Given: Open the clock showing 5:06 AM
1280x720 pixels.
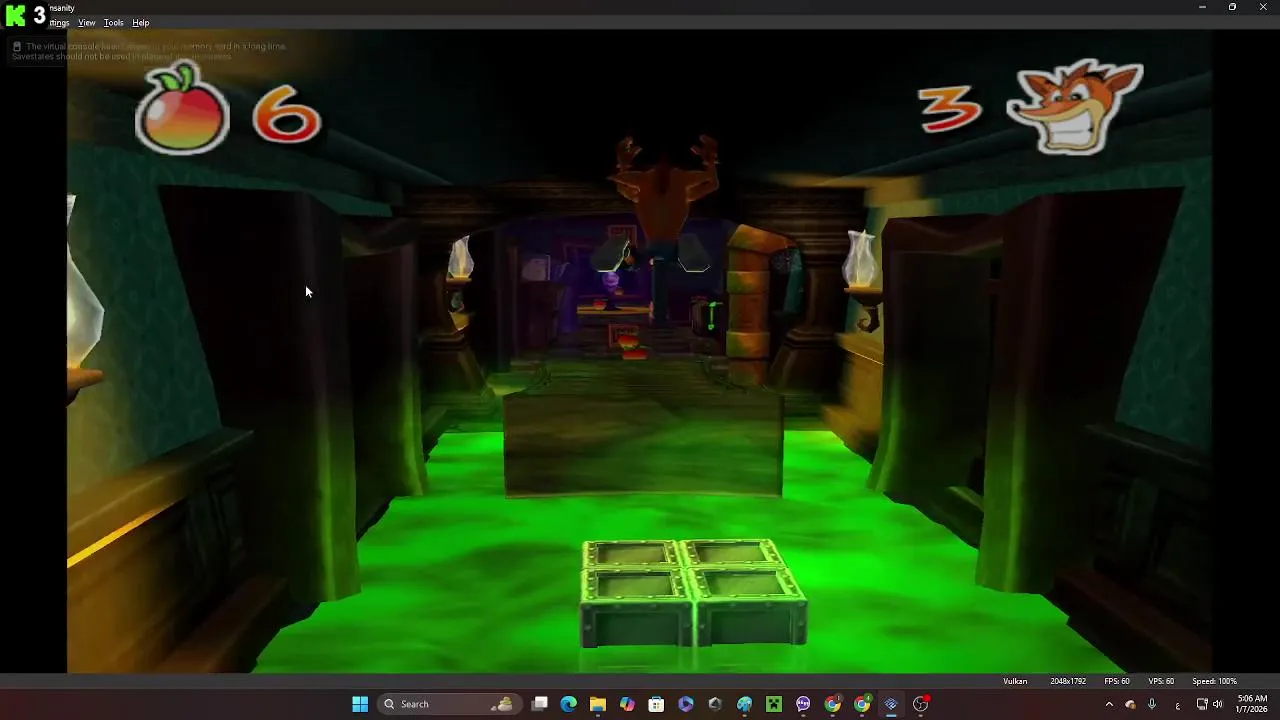Looking at the screenshot, I should coord(1252,704).
